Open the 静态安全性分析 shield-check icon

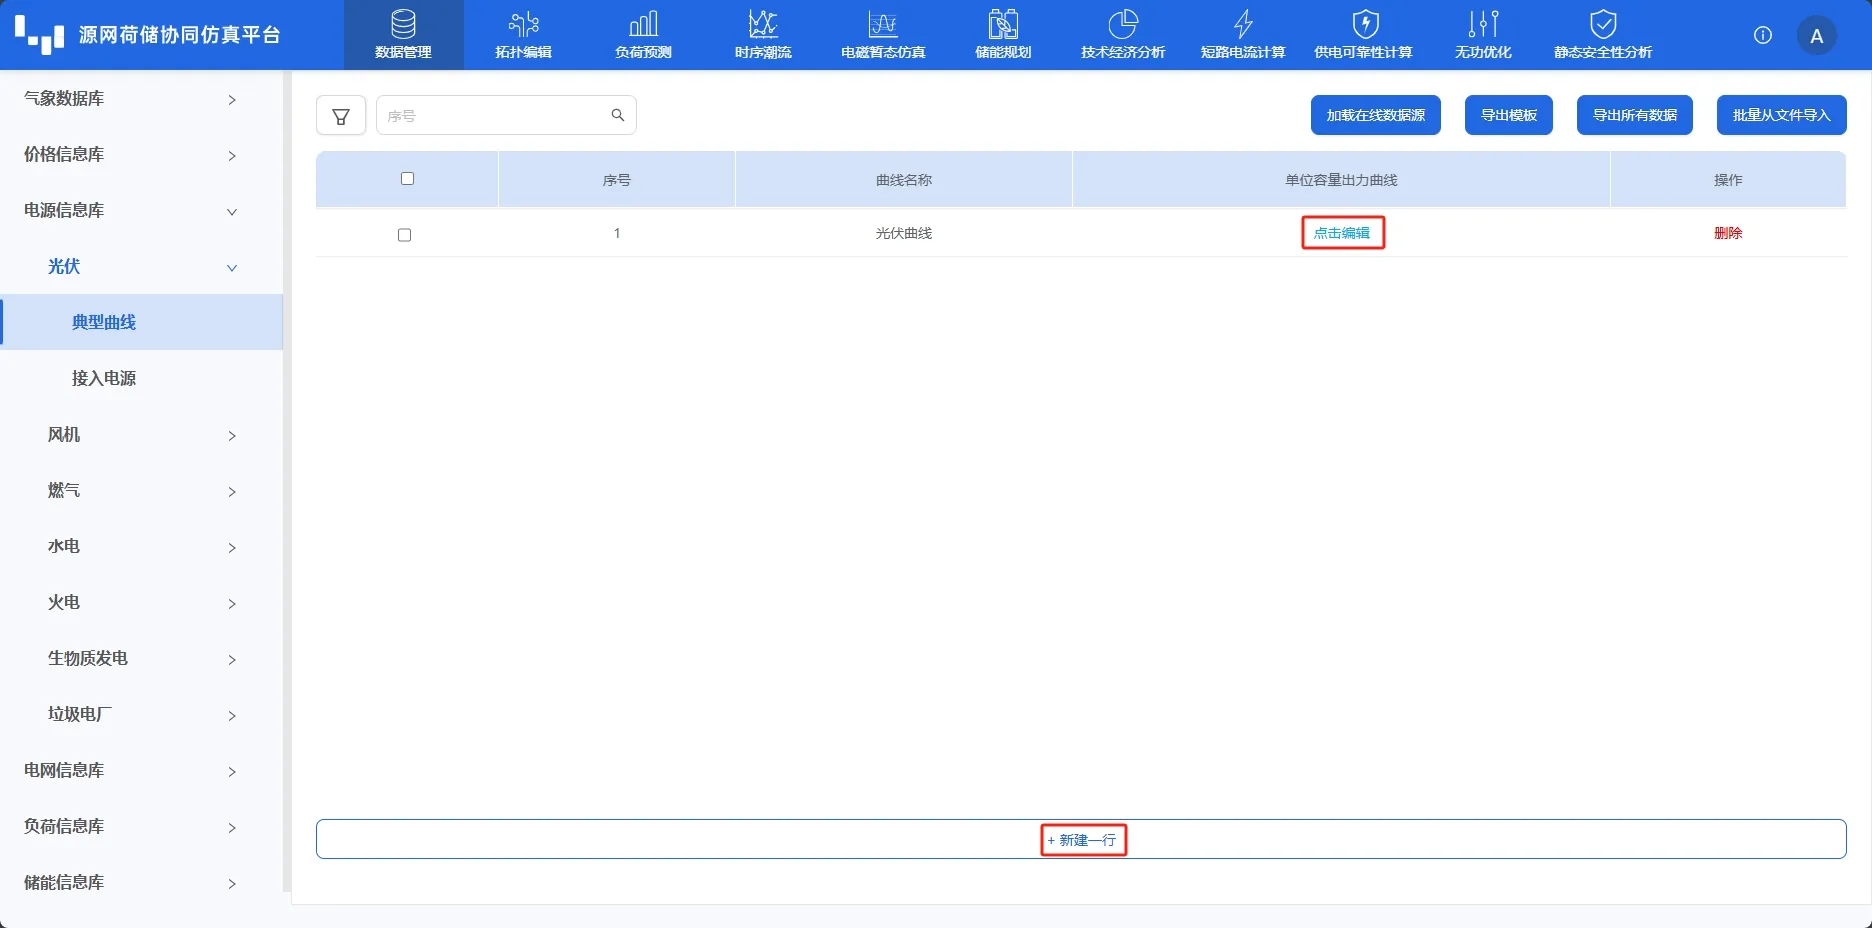(x=1603, y=23)
